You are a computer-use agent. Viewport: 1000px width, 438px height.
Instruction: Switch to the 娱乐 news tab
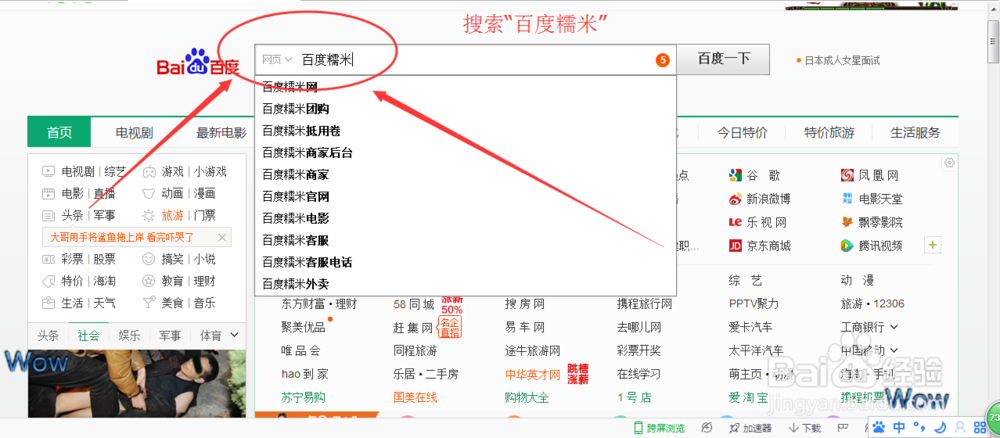(x=129, y=335)
